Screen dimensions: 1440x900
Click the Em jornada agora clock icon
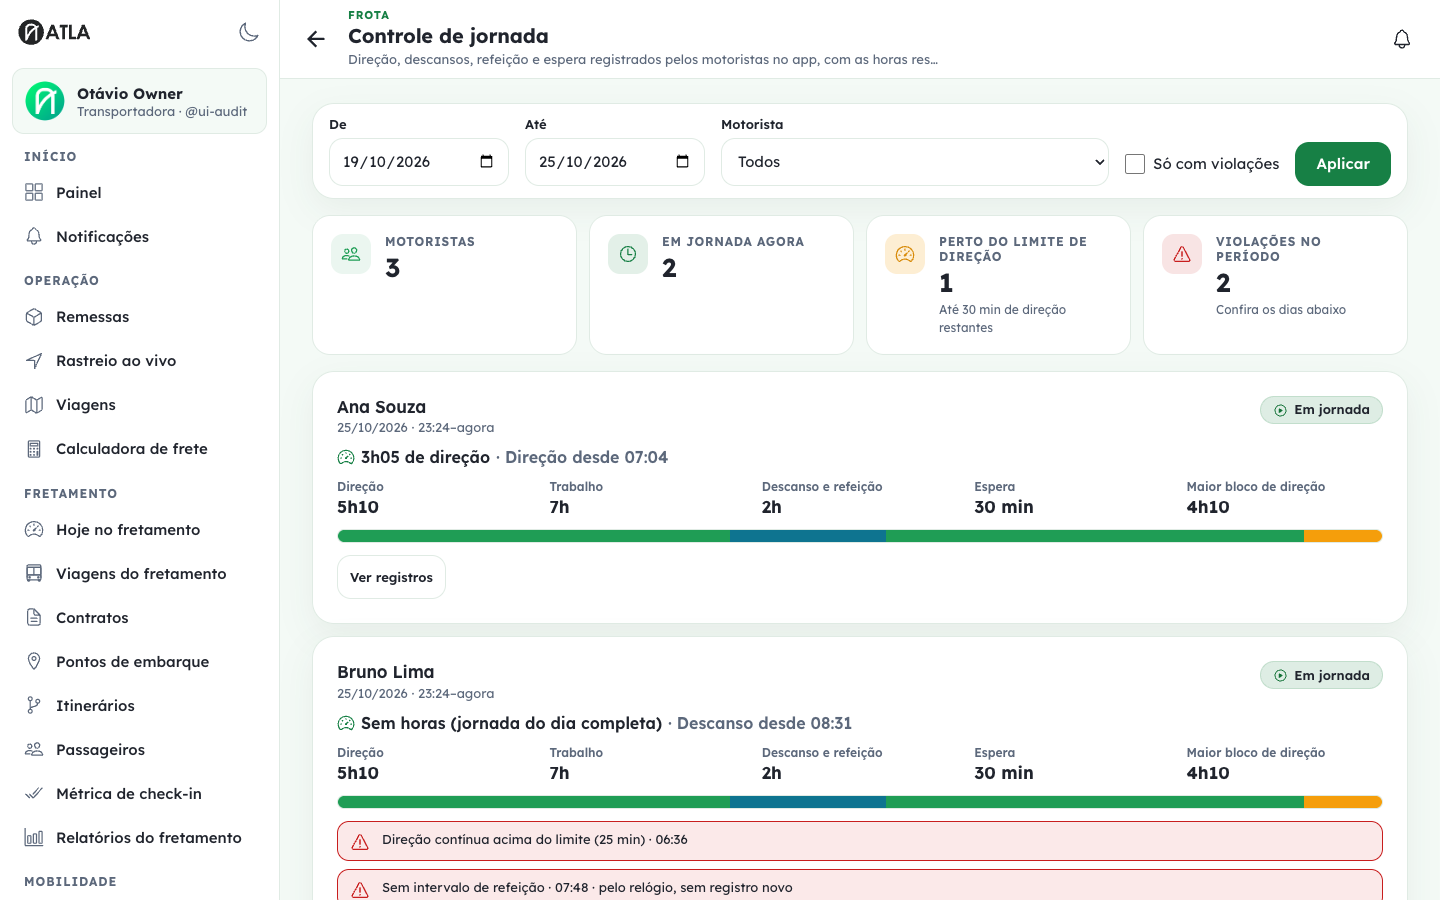(x=628, y=254)
